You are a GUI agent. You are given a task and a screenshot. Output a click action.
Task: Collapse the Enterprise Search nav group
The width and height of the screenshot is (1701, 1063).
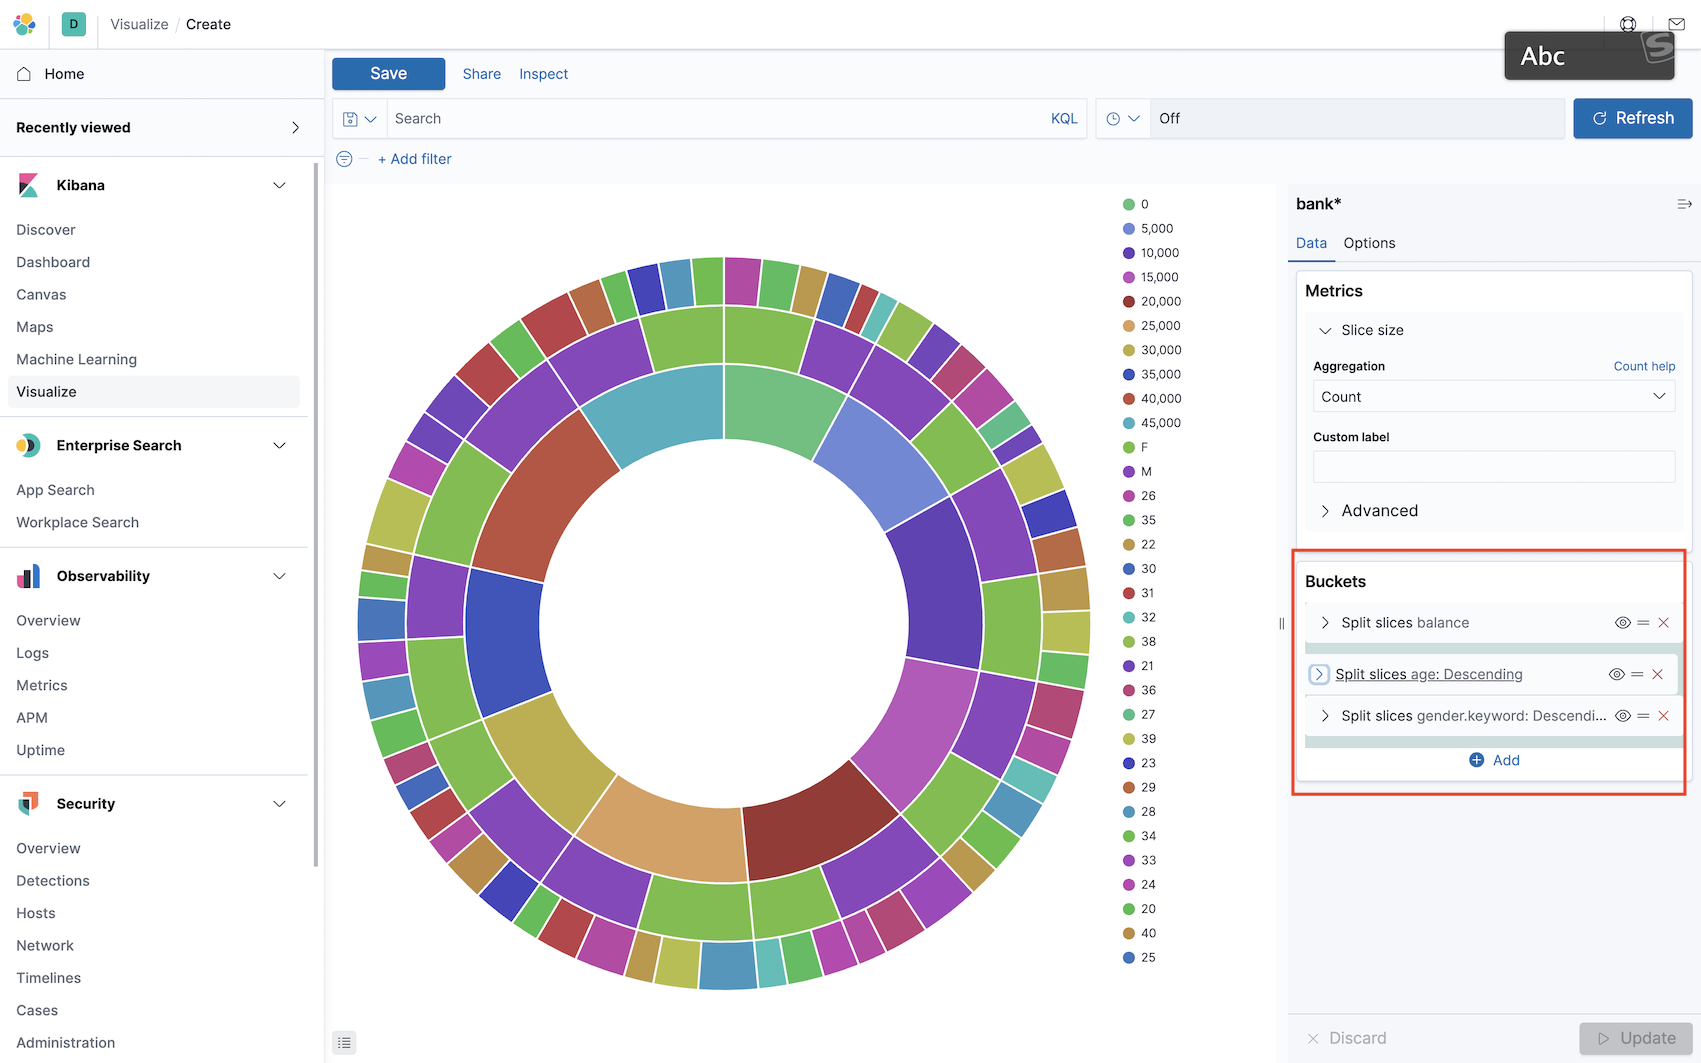[280, 445]
